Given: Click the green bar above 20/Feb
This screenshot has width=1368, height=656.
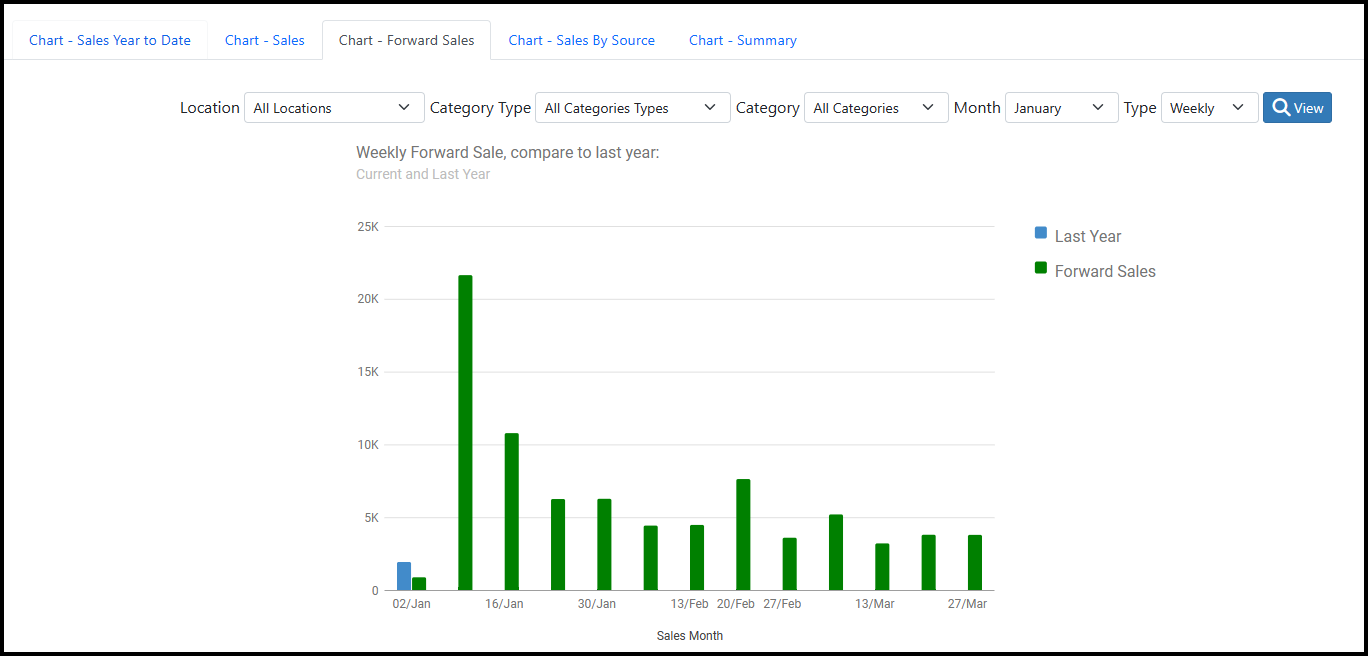Looking at the screenshot, I should (x=743, y=534).
